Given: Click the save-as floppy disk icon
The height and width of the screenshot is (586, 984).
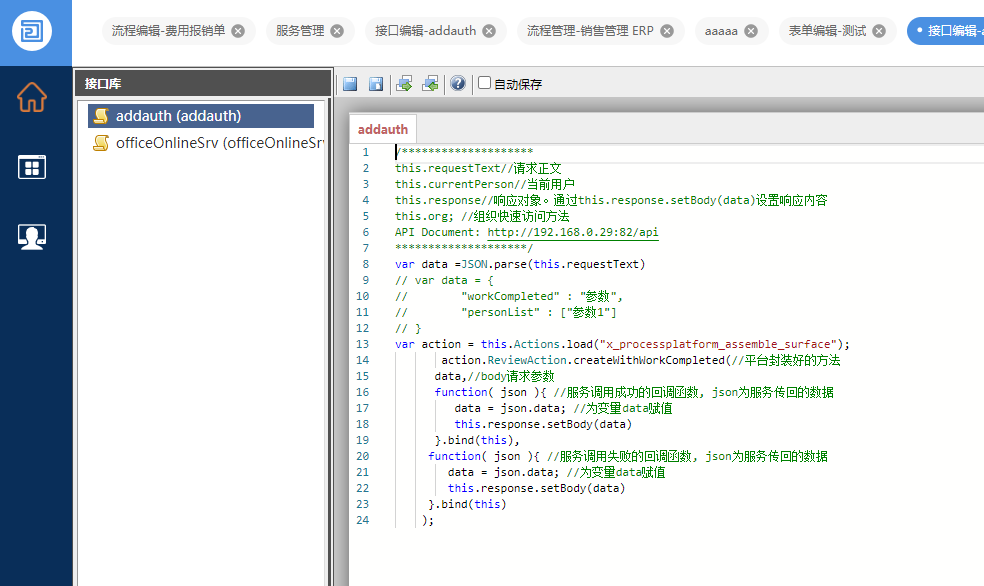Looking at the screenshot, I should tap(376, 84).
